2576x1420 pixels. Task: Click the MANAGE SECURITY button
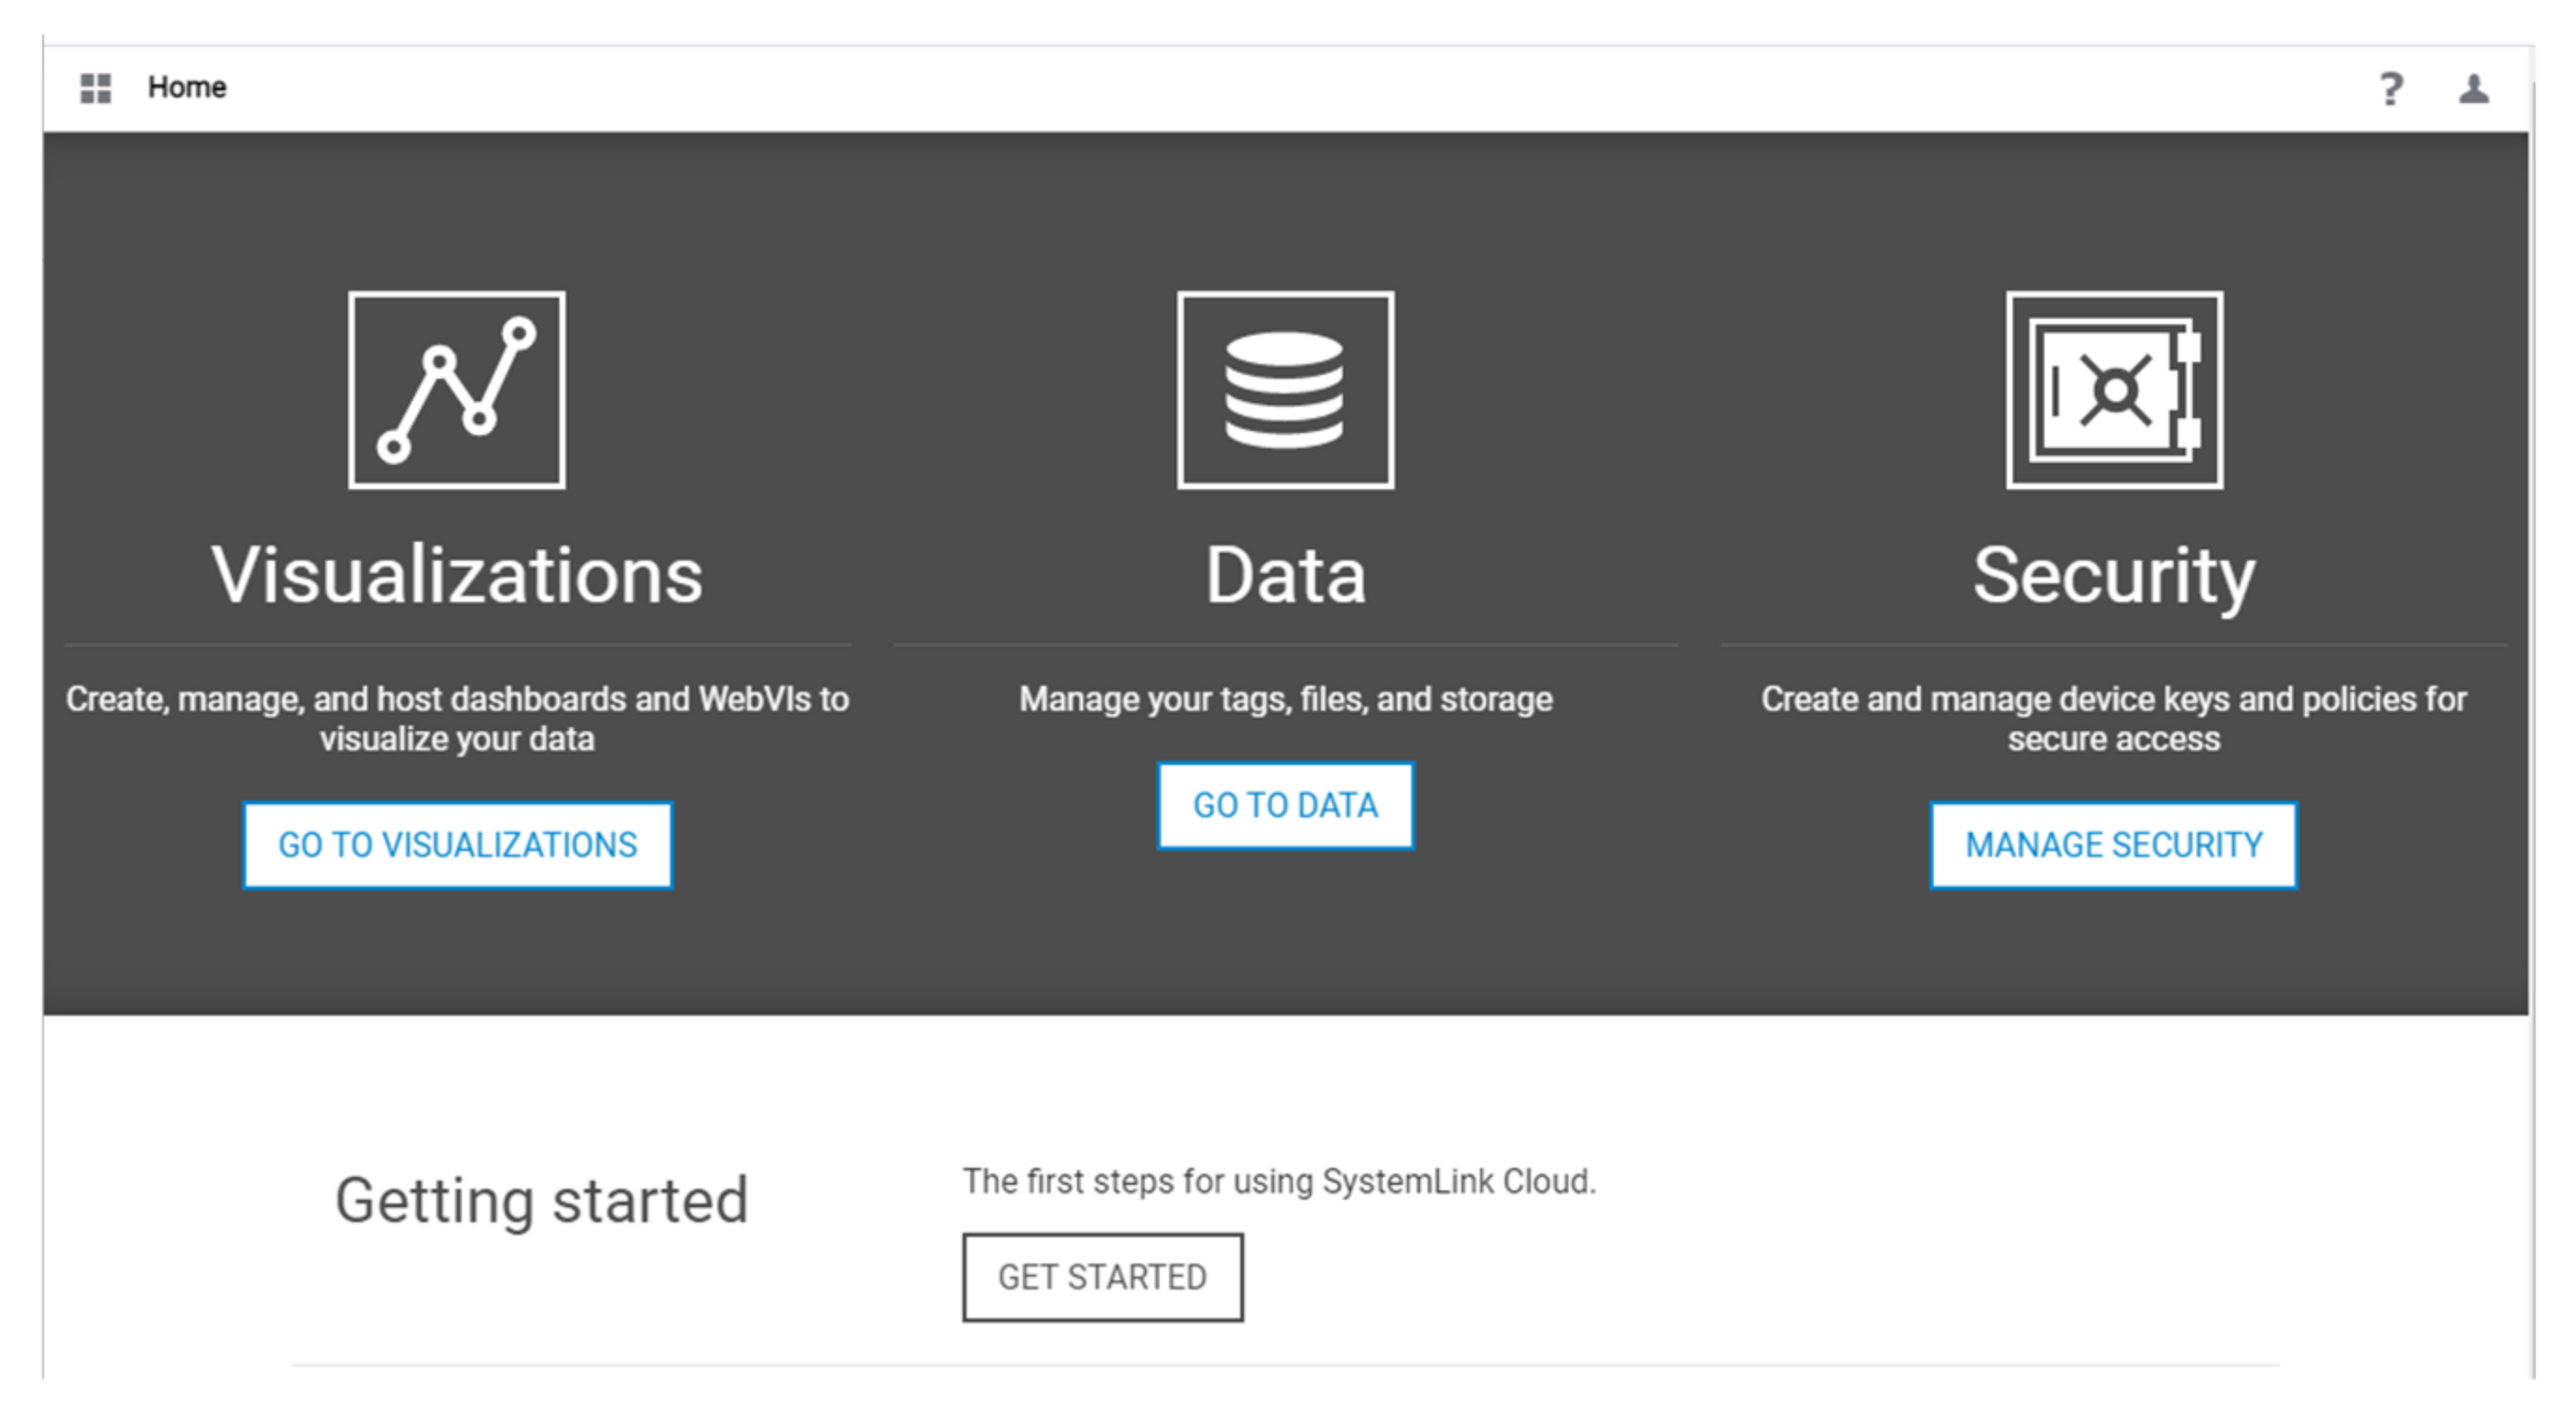point(2113,845)
